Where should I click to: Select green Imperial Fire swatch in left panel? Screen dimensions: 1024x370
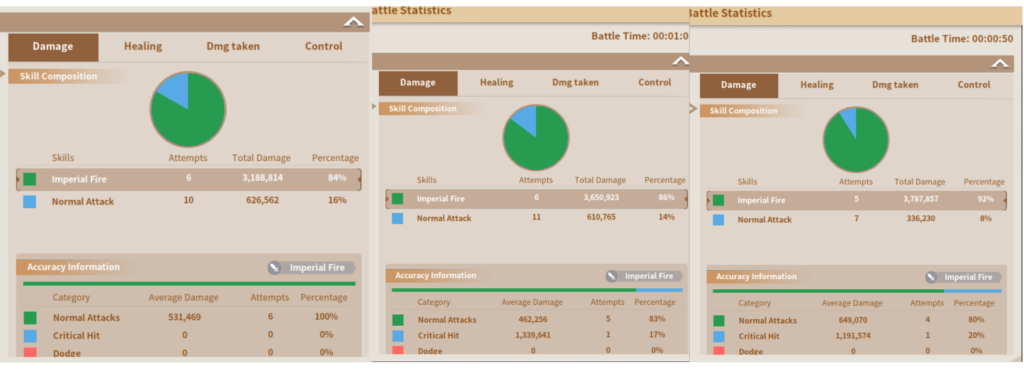pos(29,179)
